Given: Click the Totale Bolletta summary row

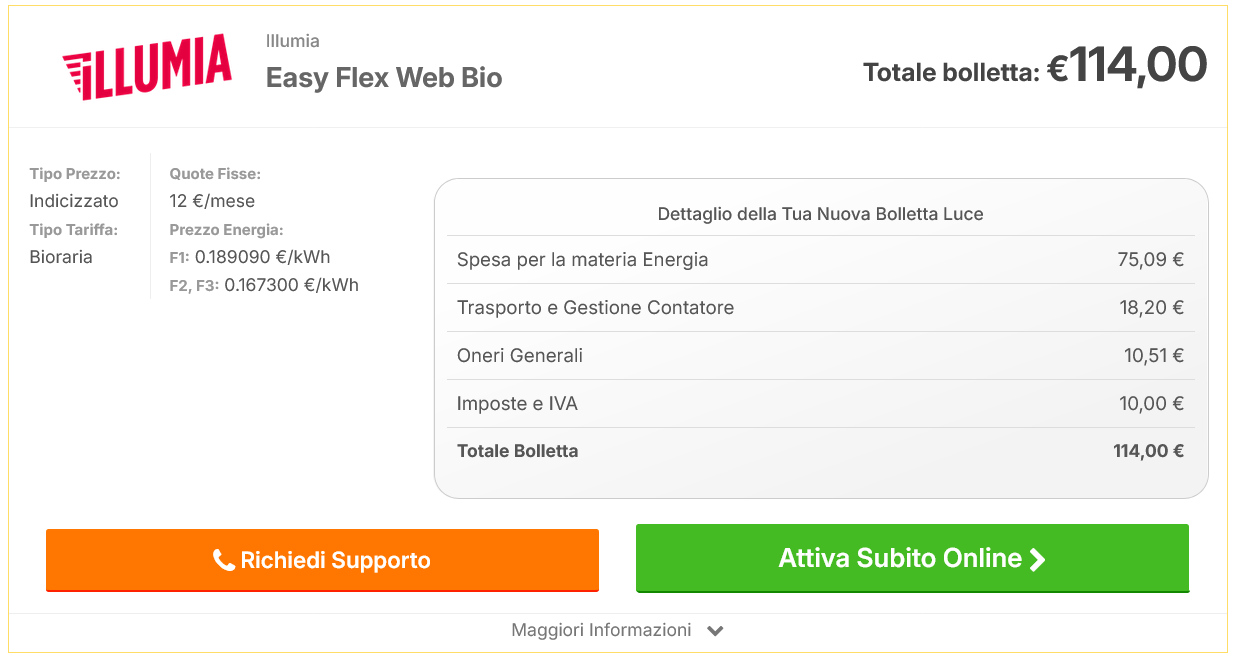Looking at the screenshot, I should [x=820, y=451].
